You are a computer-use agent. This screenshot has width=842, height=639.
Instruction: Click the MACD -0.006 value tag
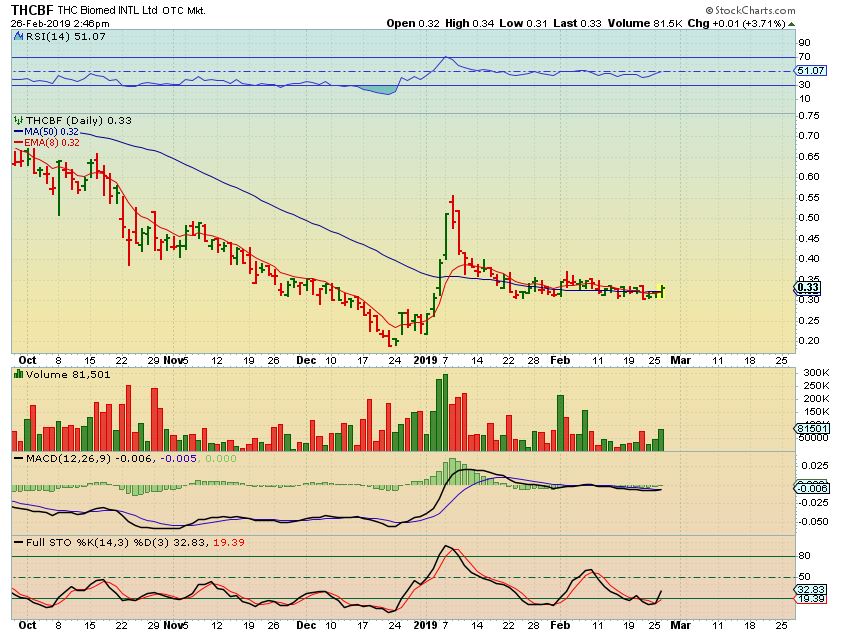[x=812, y=488]
